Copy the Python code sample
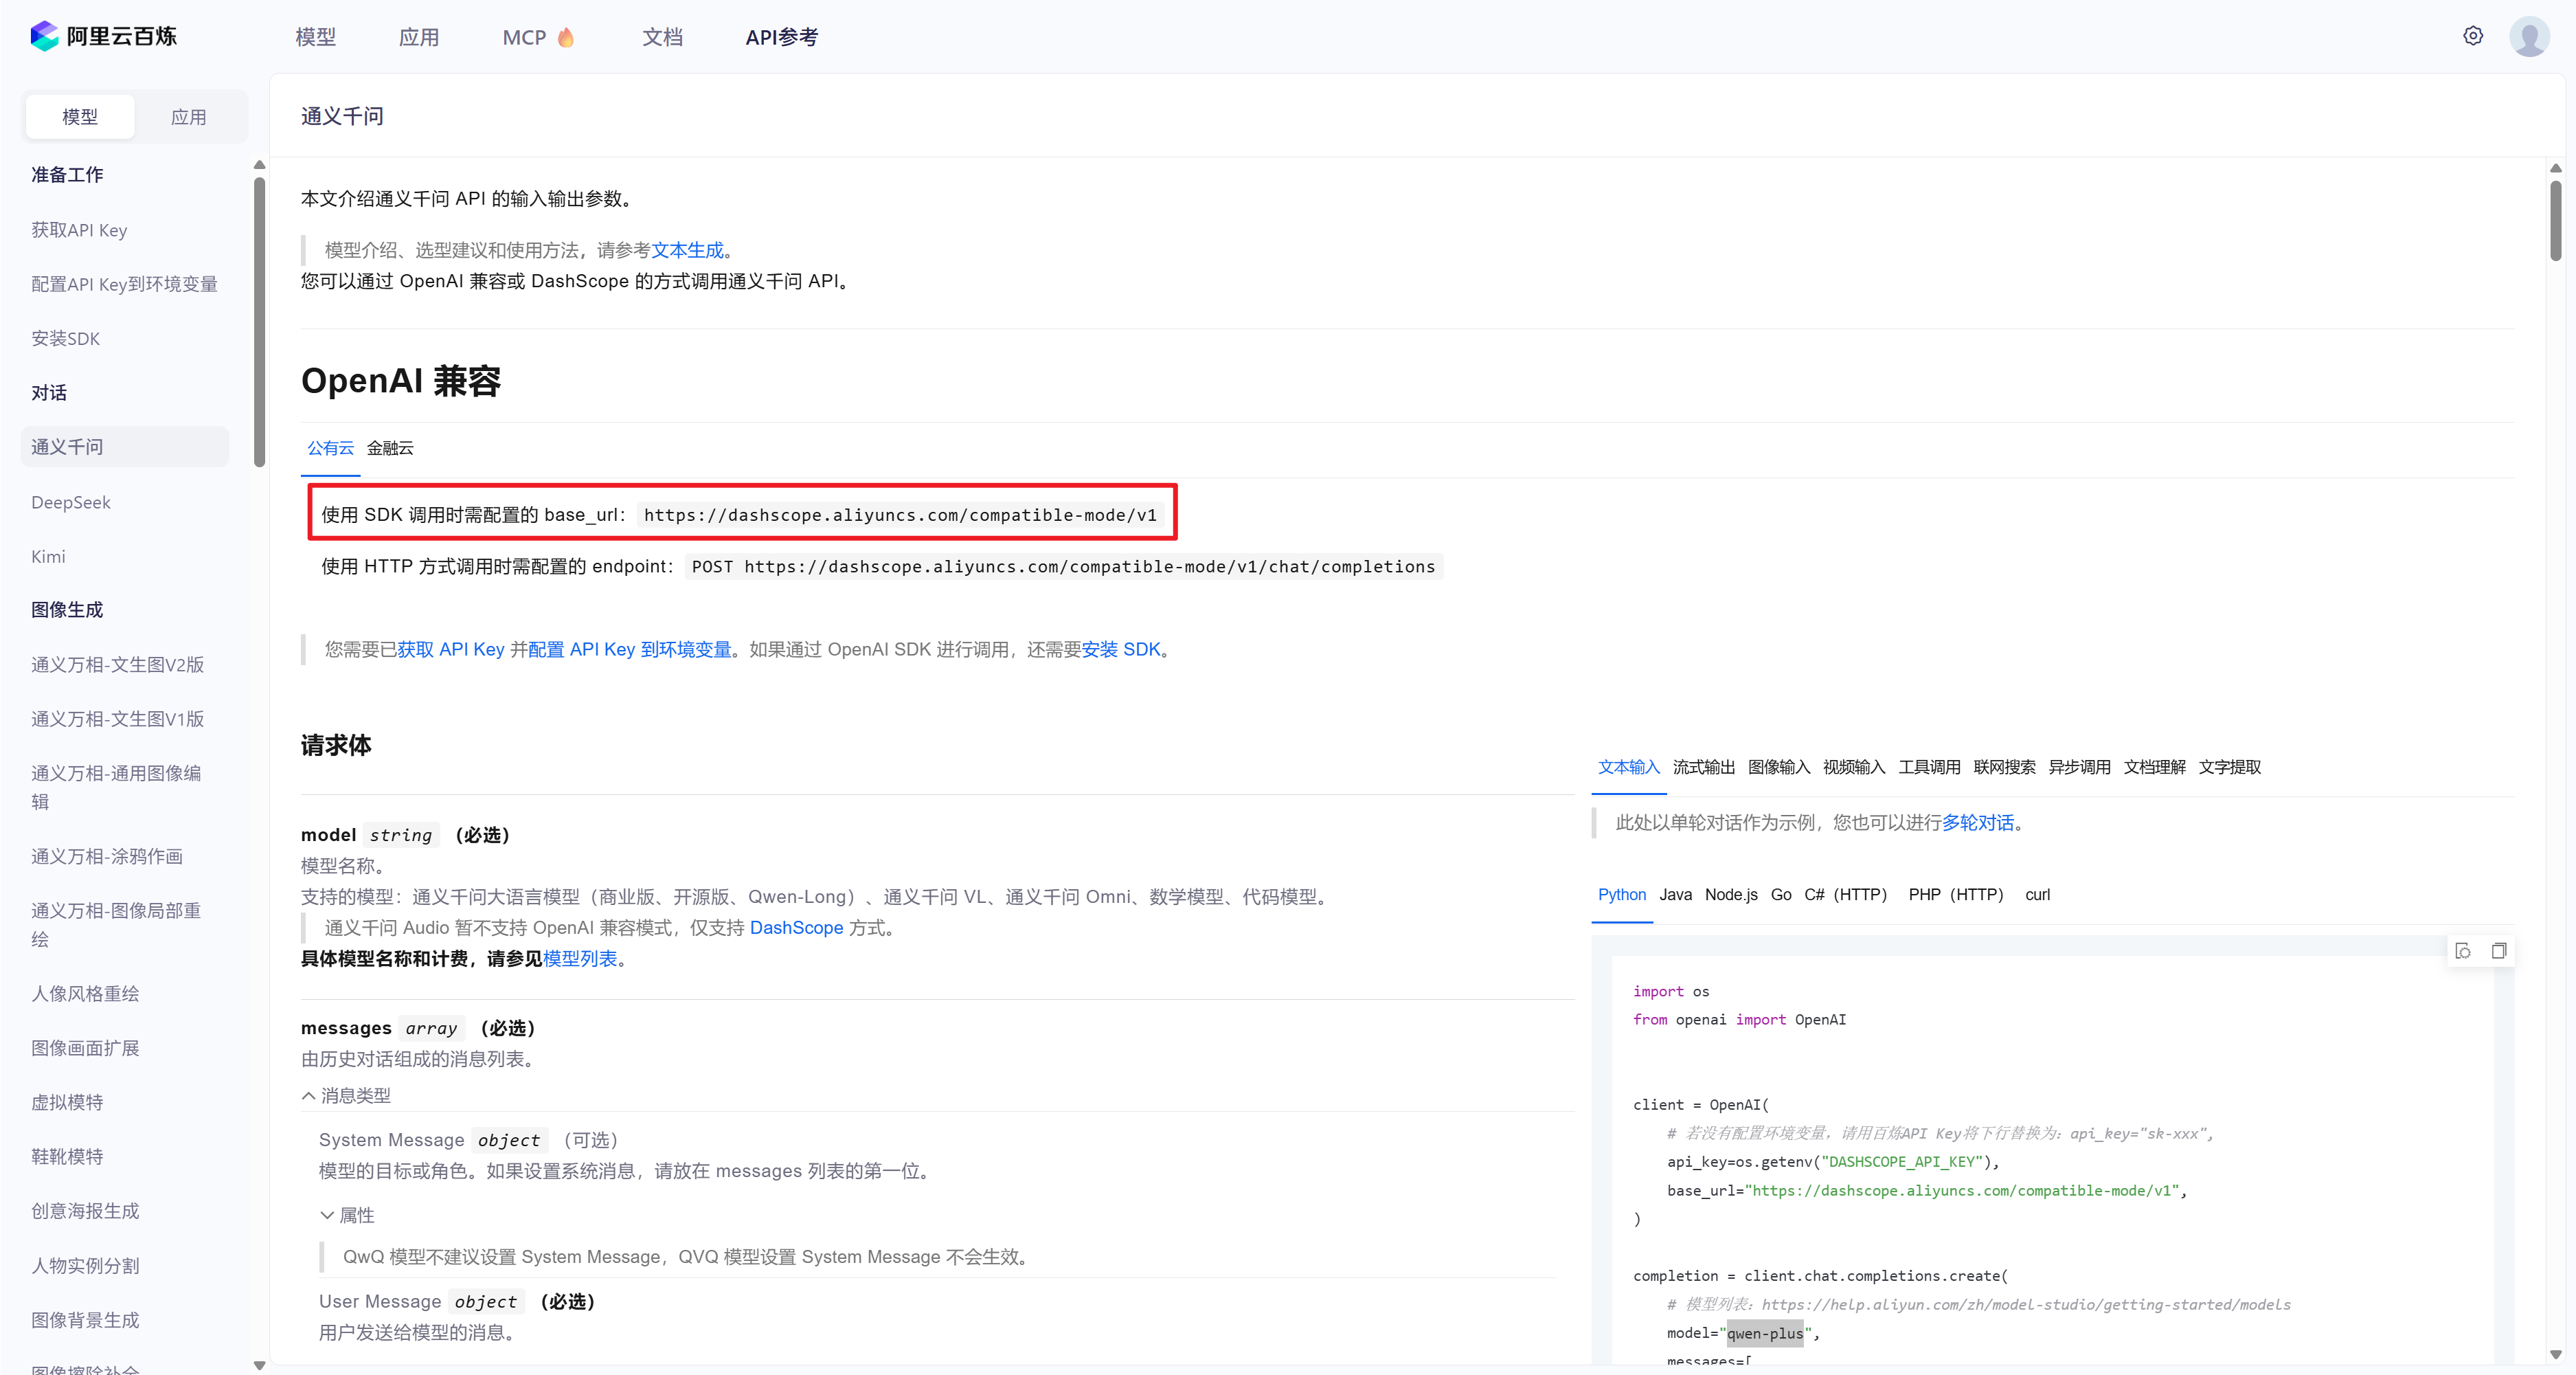 click(2498, 951)
